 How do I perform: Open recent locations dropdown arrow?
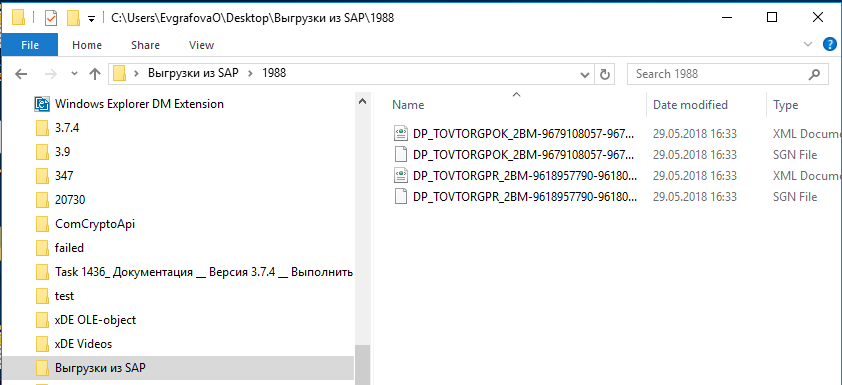[x=75, y=74]
